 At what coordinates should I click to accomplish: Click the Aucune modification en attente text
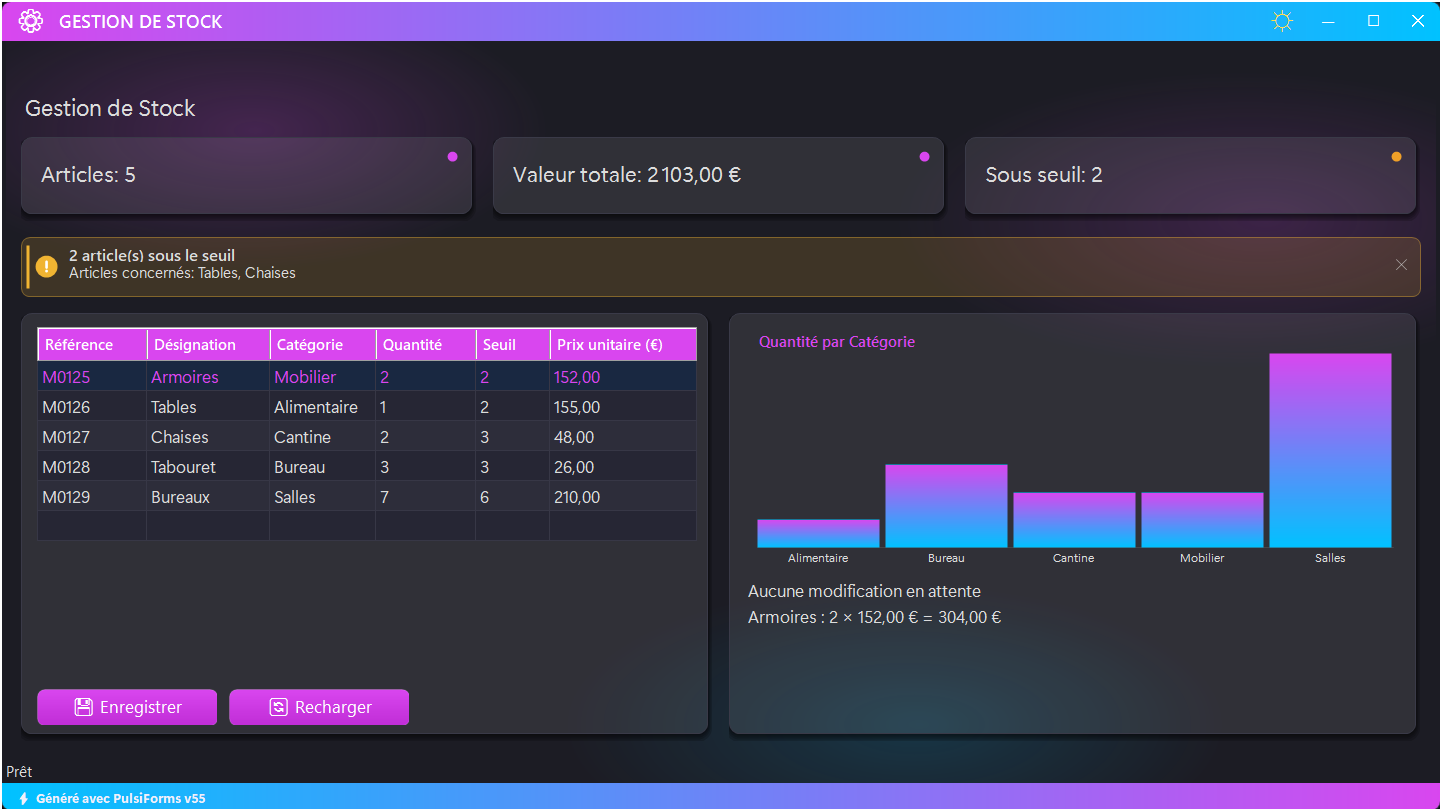(864, 591)
